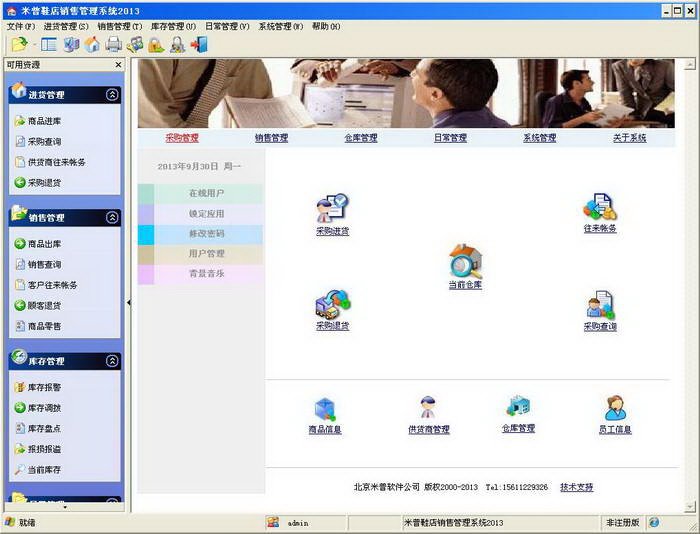Click the 修改密码 button
Image resolution: width=700 pixels, height=534 pixels.
[x=200, y=234]
